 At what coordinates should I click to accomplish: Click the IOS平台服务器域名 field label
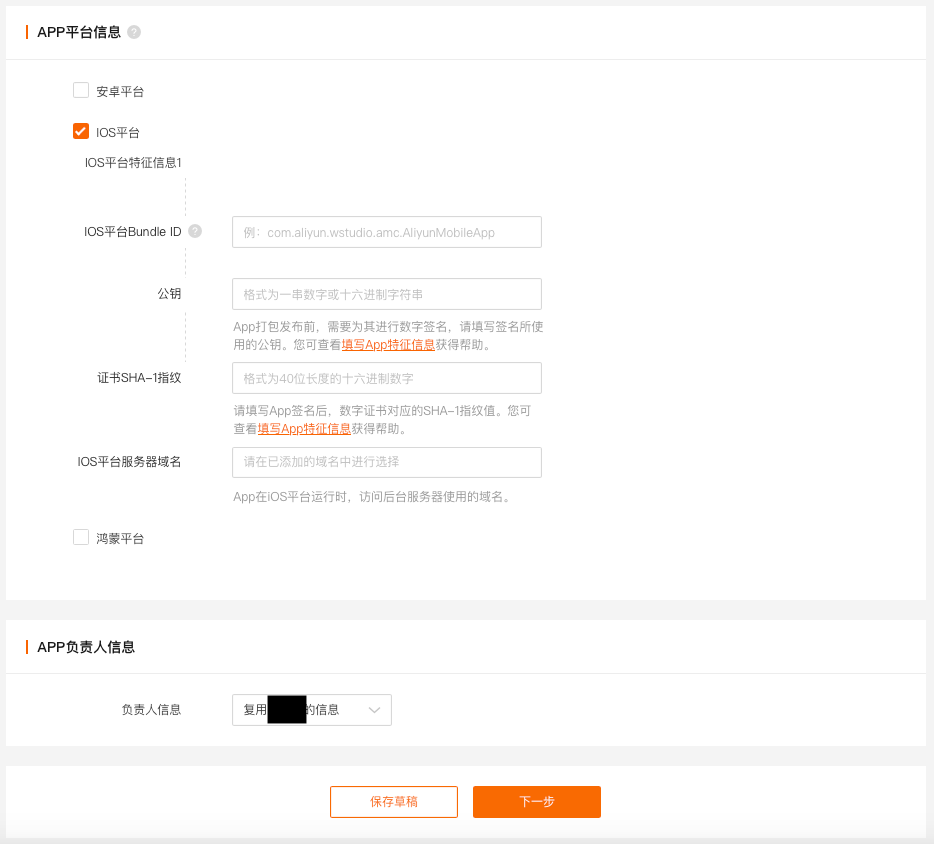(129, 462)
